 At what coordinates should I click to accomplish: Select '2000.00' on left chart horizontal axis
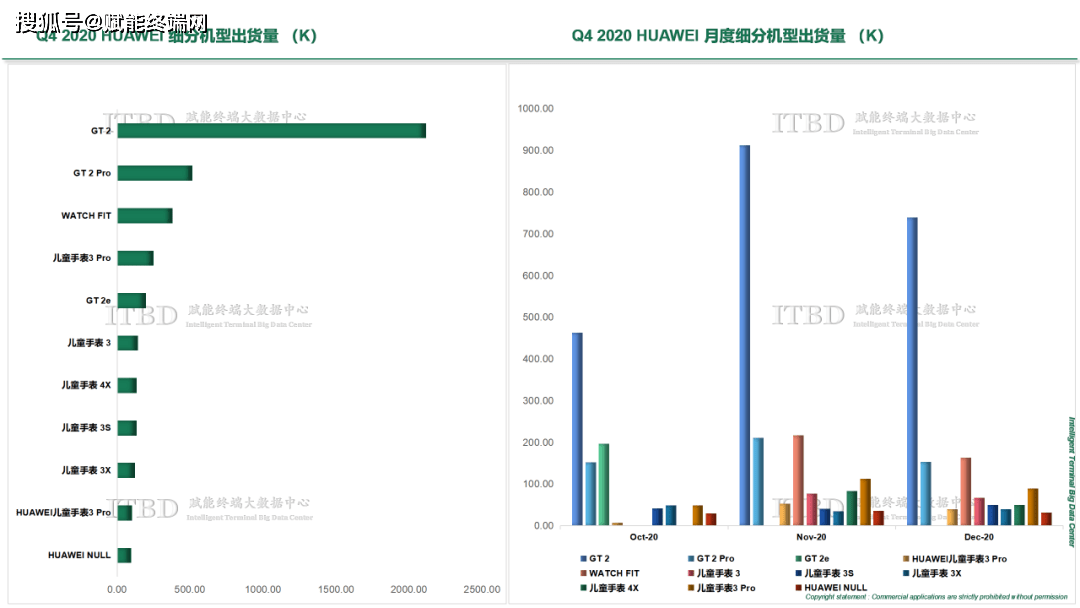point(409,589)
